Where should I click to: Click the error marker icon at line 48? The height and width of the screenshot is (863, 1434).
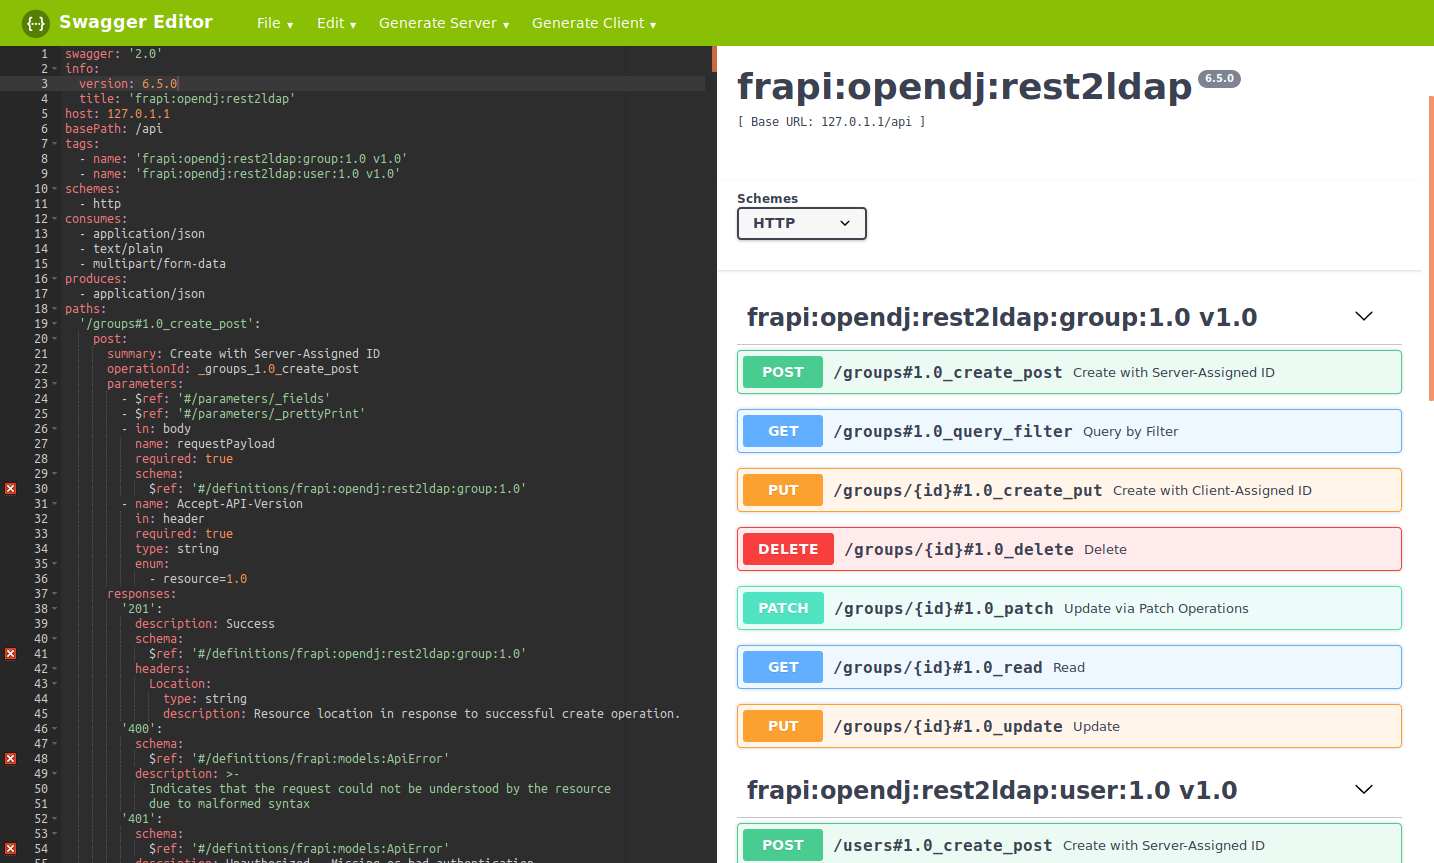point(10,758)
